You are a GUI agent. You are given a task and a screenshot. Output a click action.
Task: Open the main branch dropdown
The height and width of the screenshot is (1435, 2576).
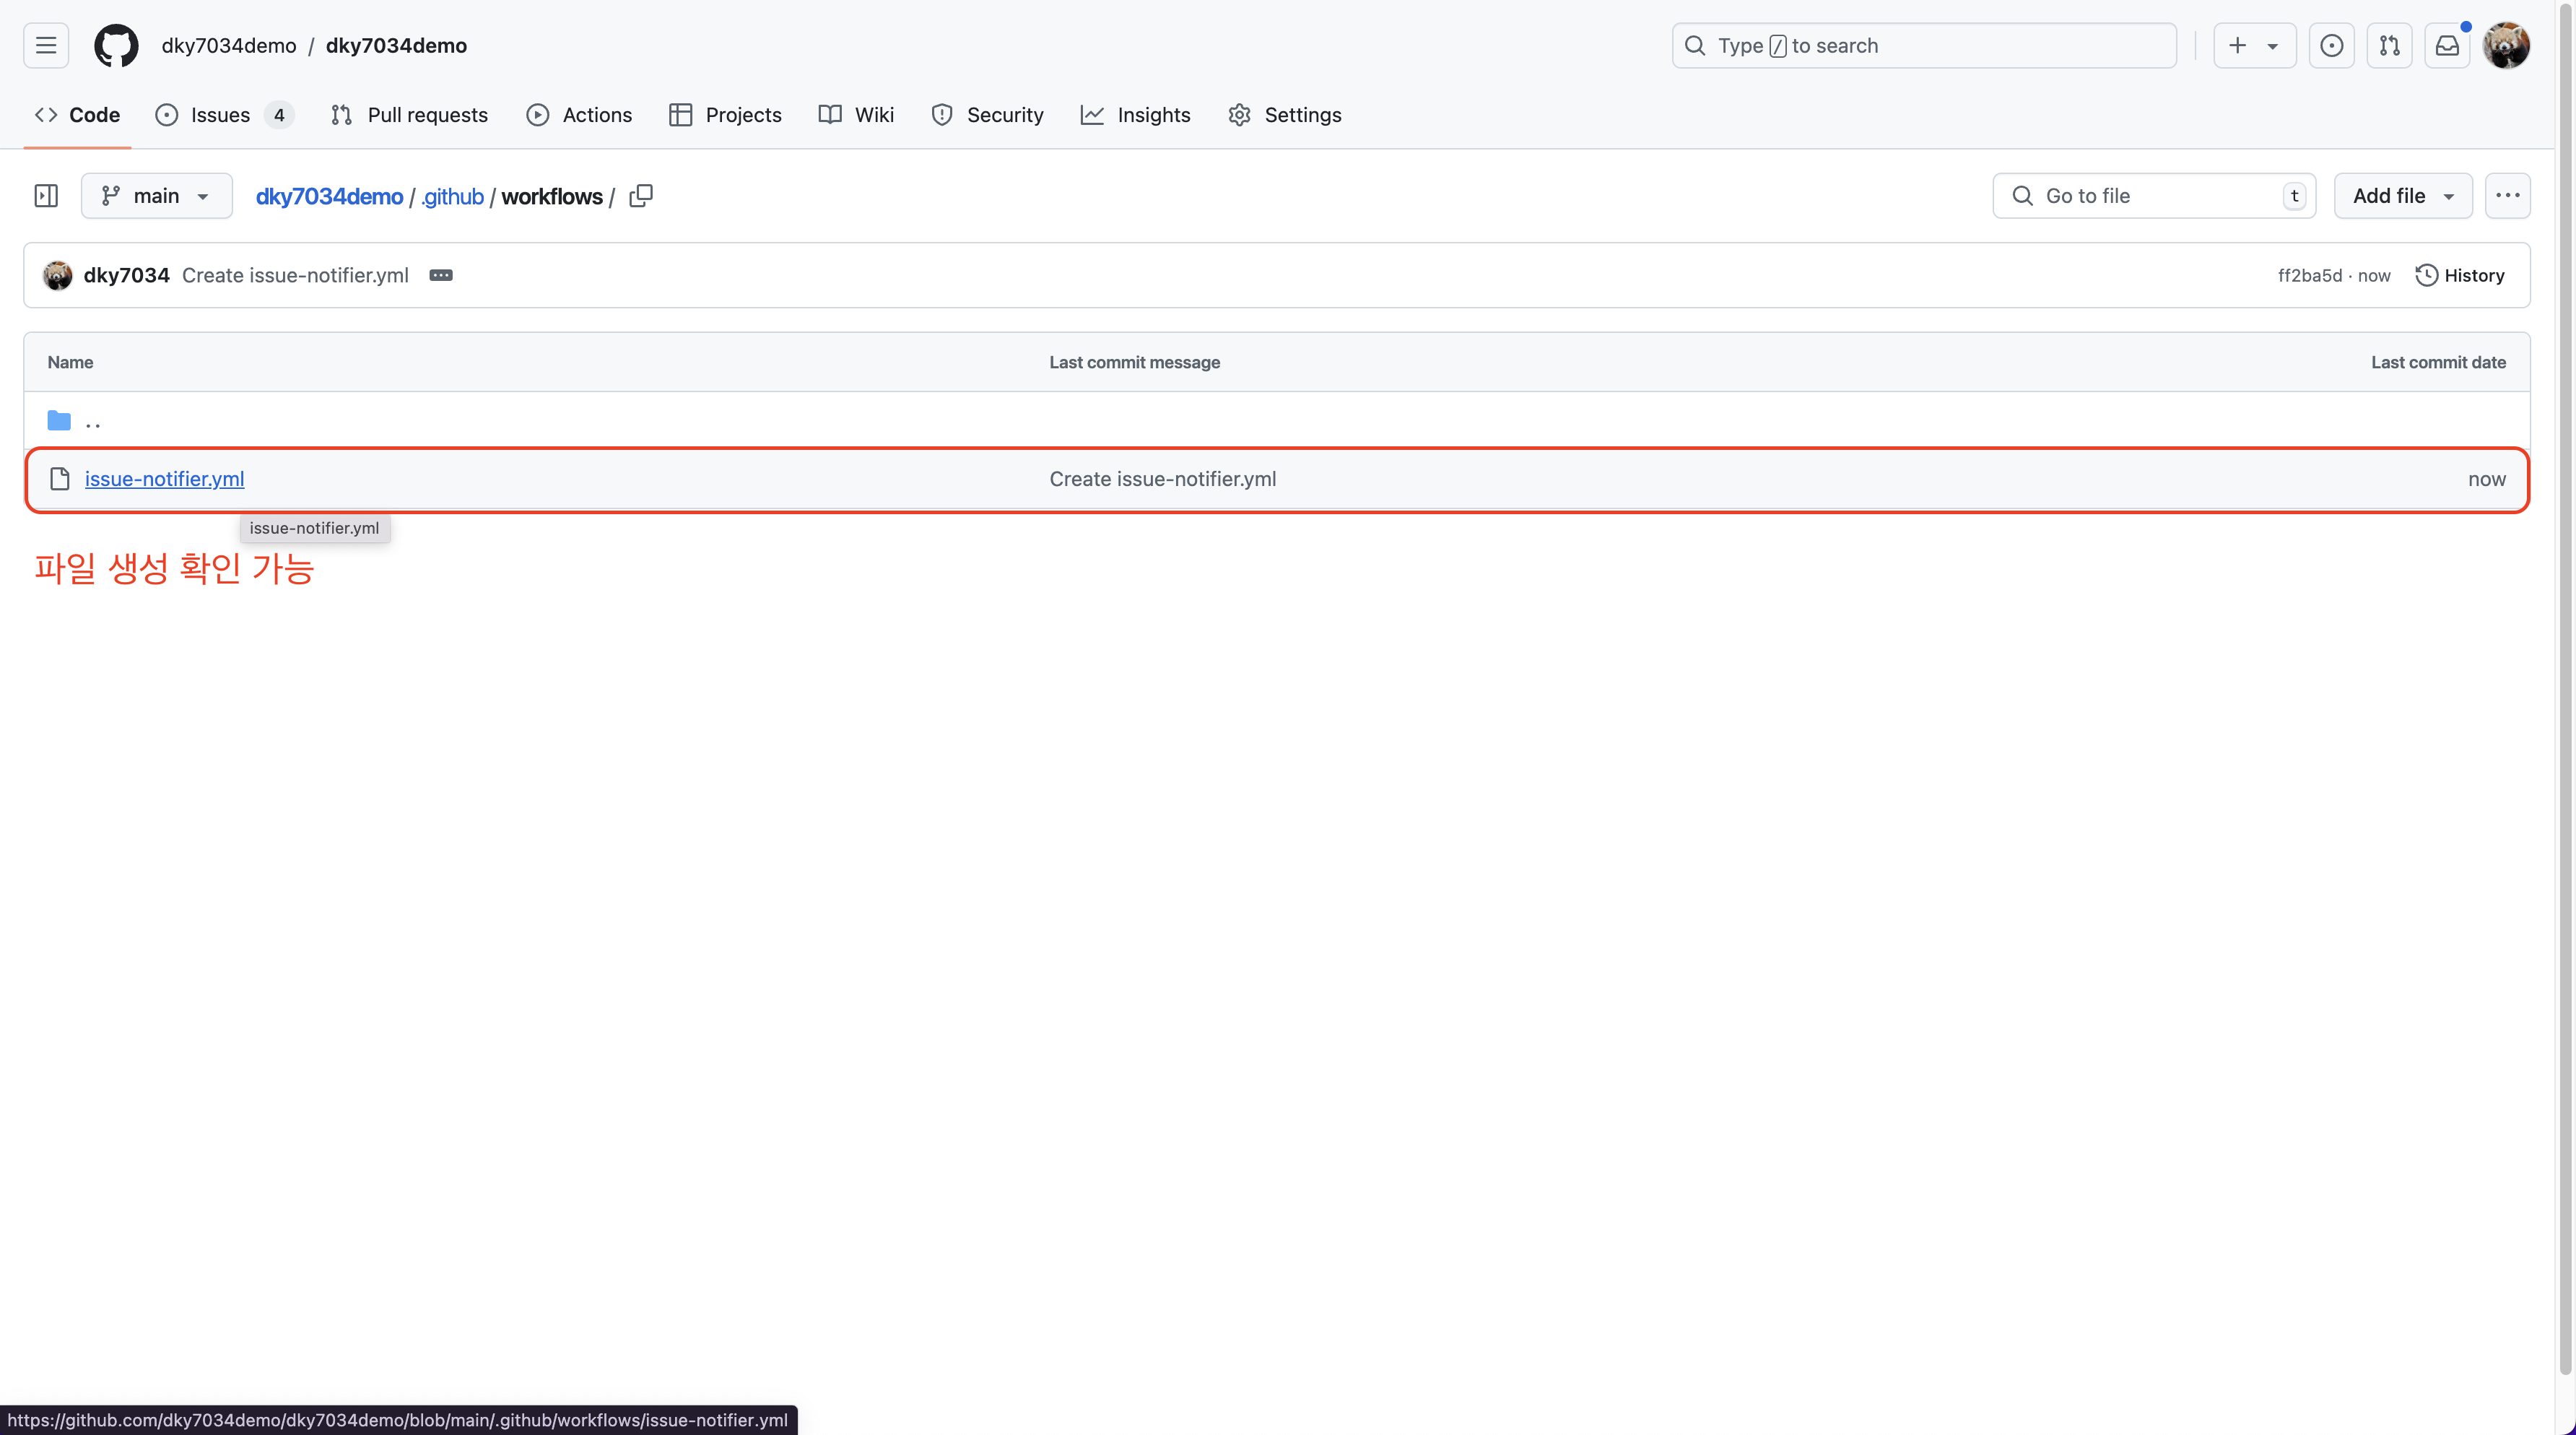[x=156, y=196]
